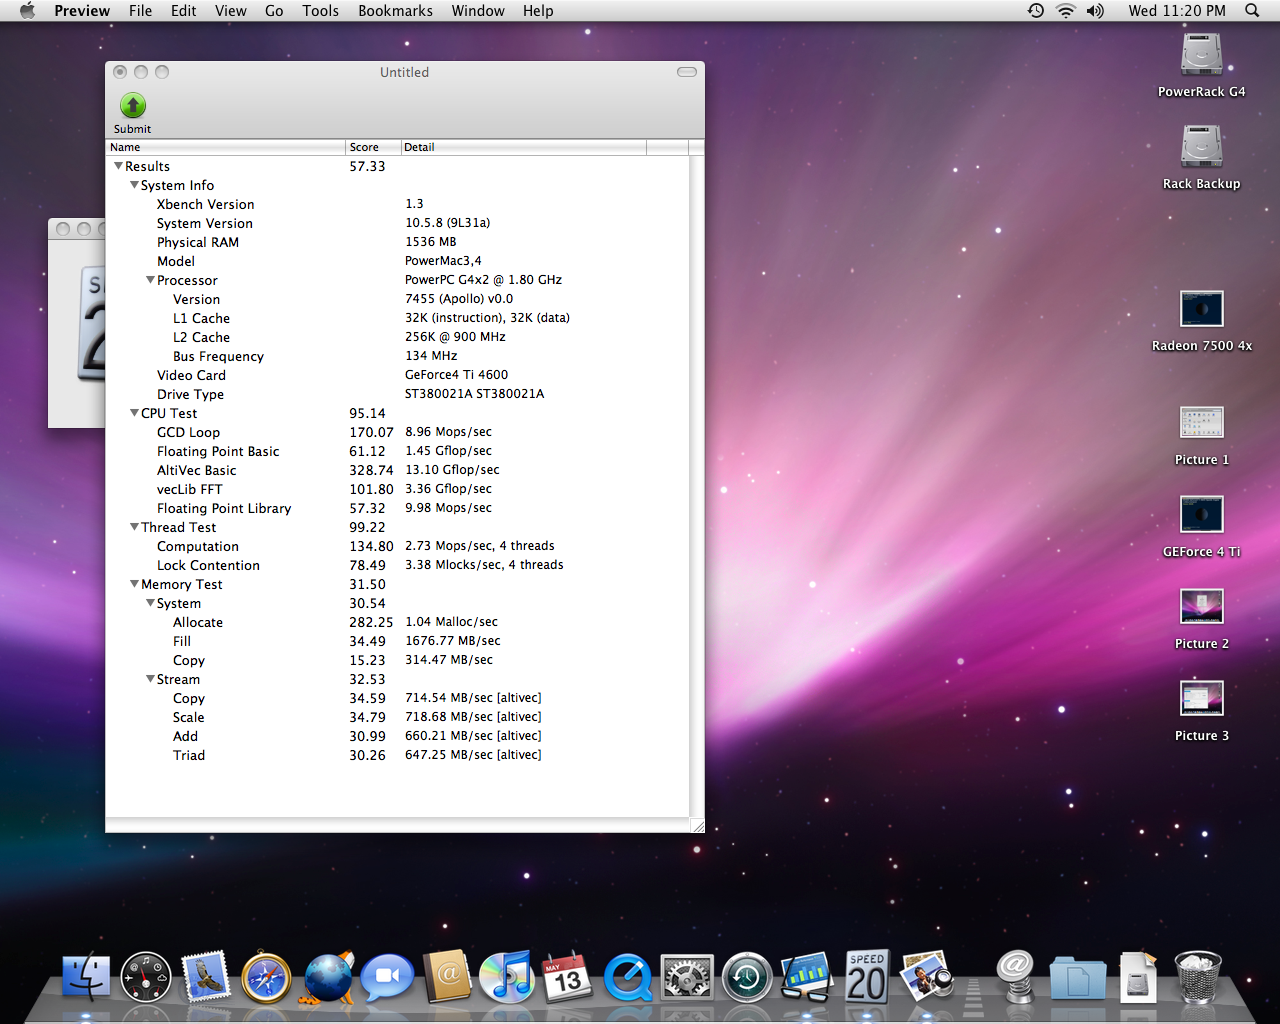1280x1024 pixels.
Task: Collapse the Processor details
Action: tap(150, 280)
